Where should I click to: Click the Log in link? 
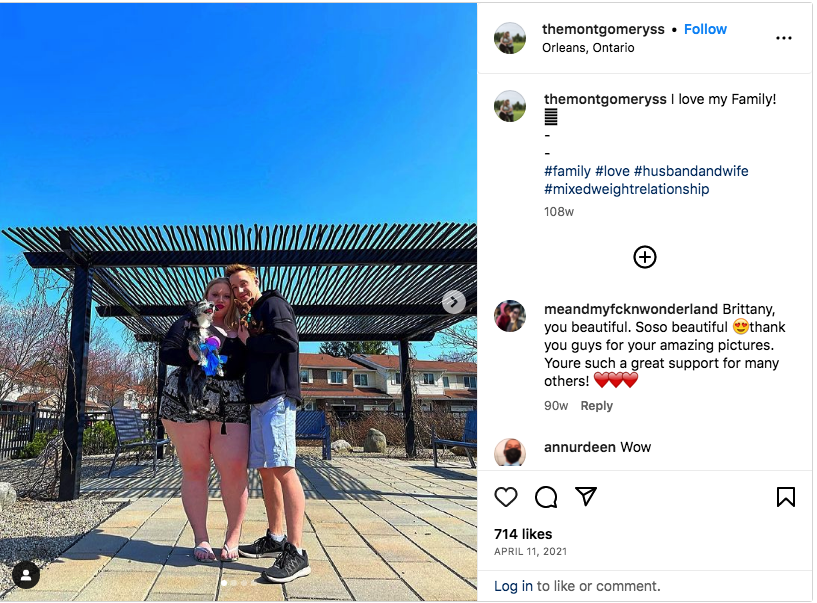coord(513,586)
